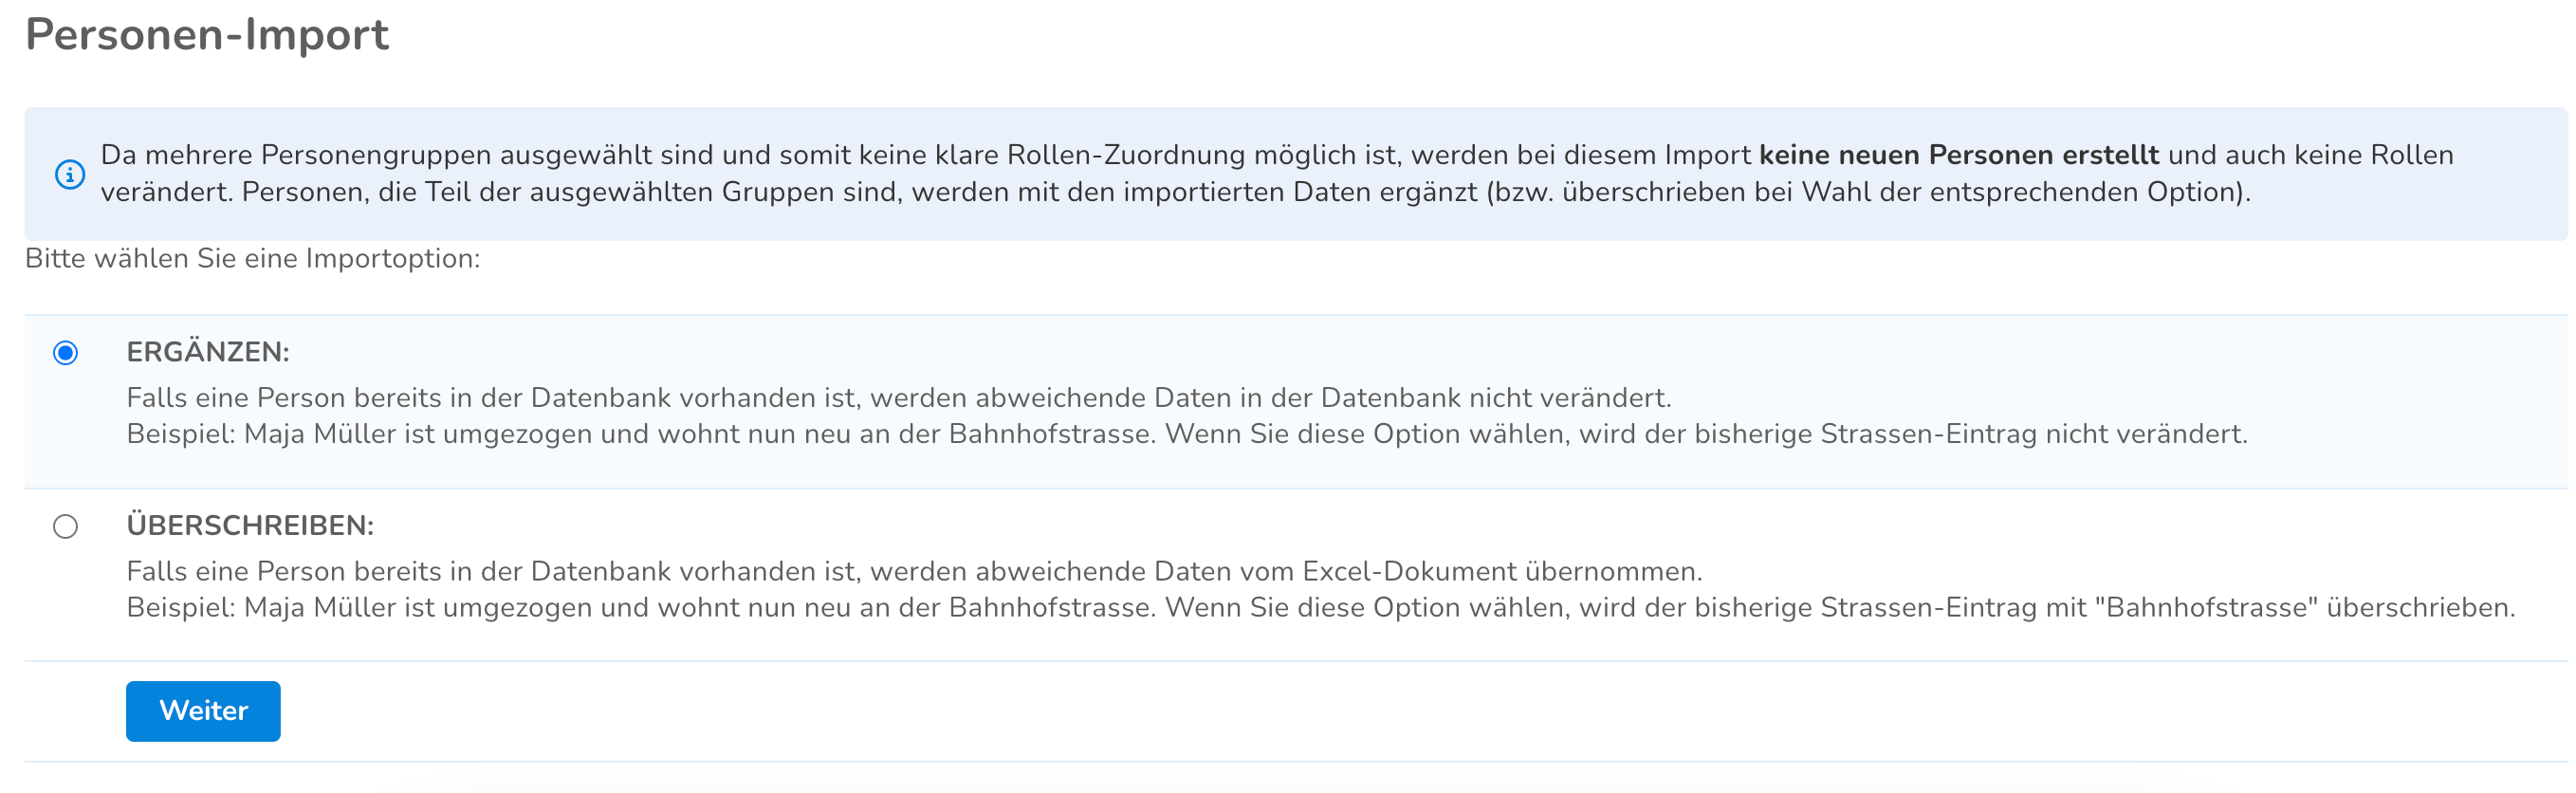2576x793 pixels.
Task: Click the ÜBERSCHREIBEN: option label
Action: [x=250, y=525]
